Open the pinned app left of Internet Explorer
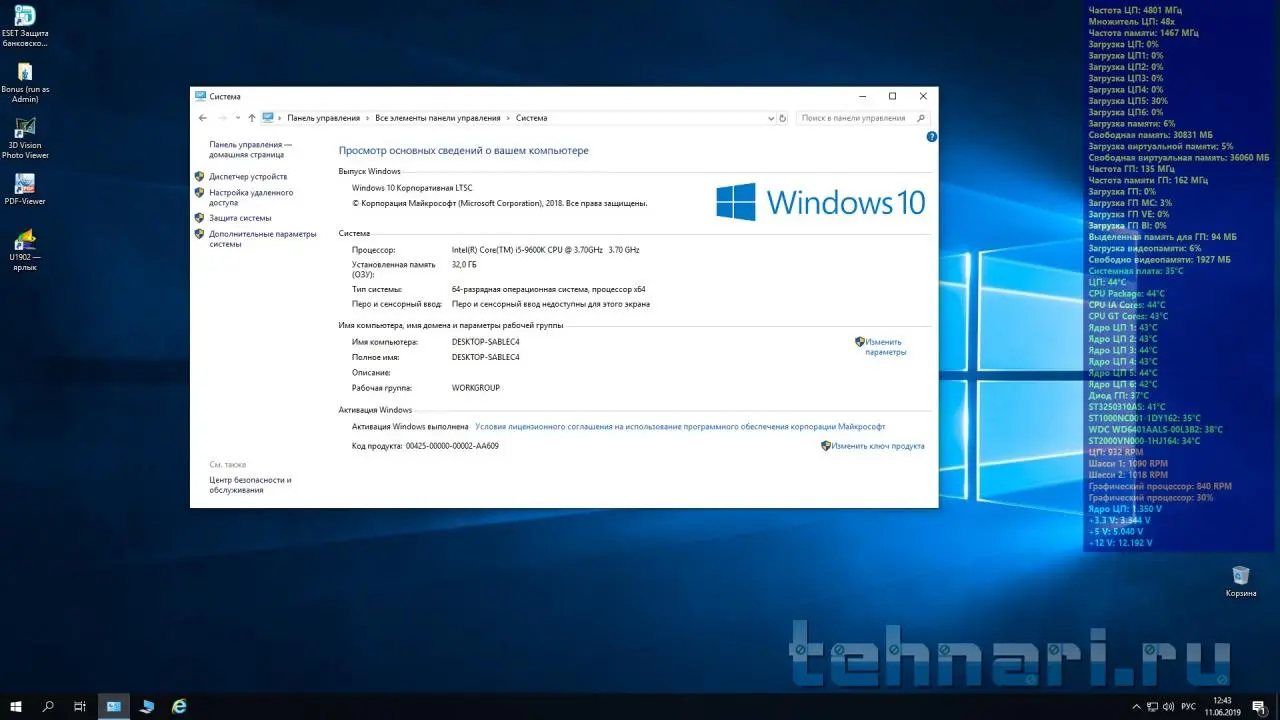The height and width of the screenshot is (720, 1280). [147, 706]
